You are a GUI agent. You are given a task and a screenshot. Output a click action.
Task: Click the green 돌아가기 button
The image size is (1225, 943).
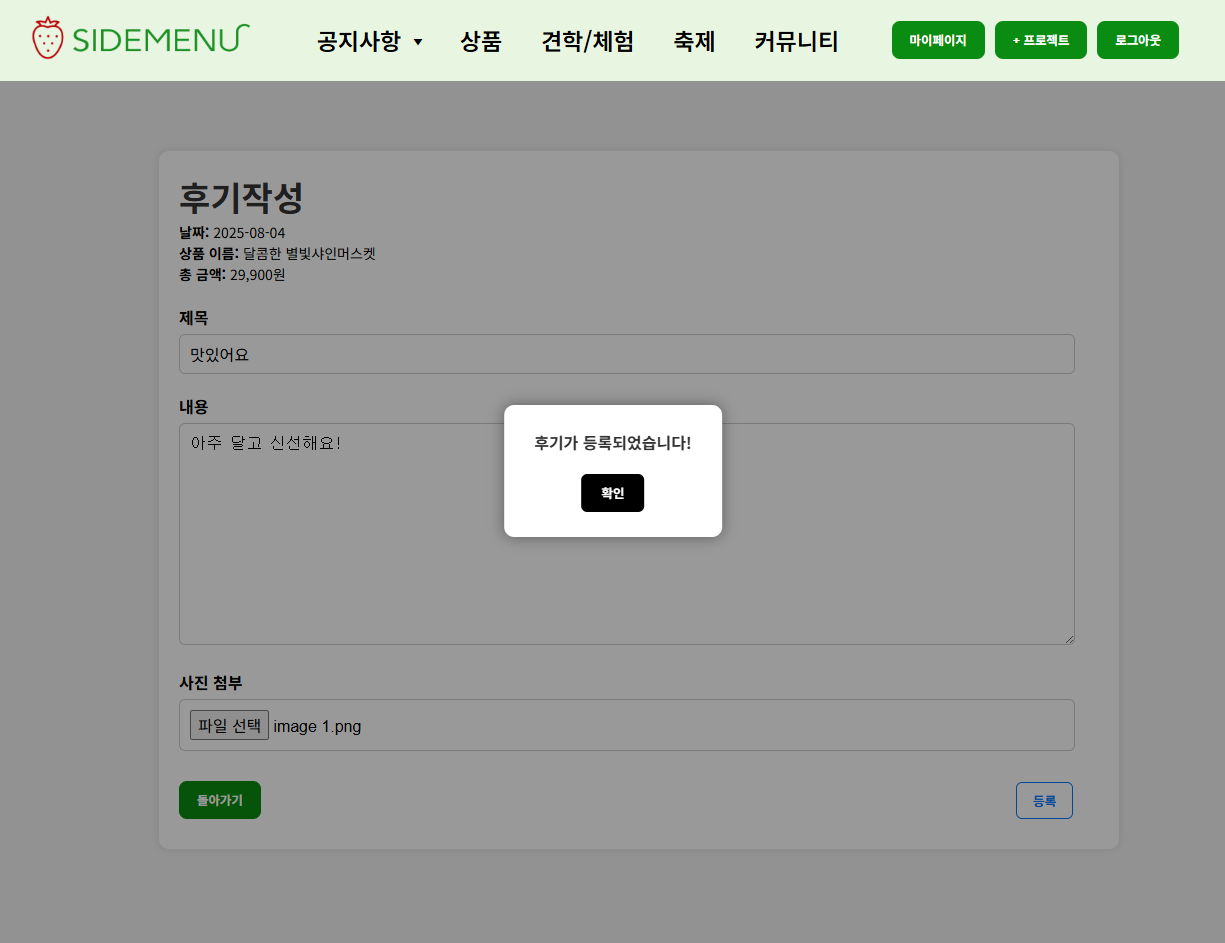[219, 800]
